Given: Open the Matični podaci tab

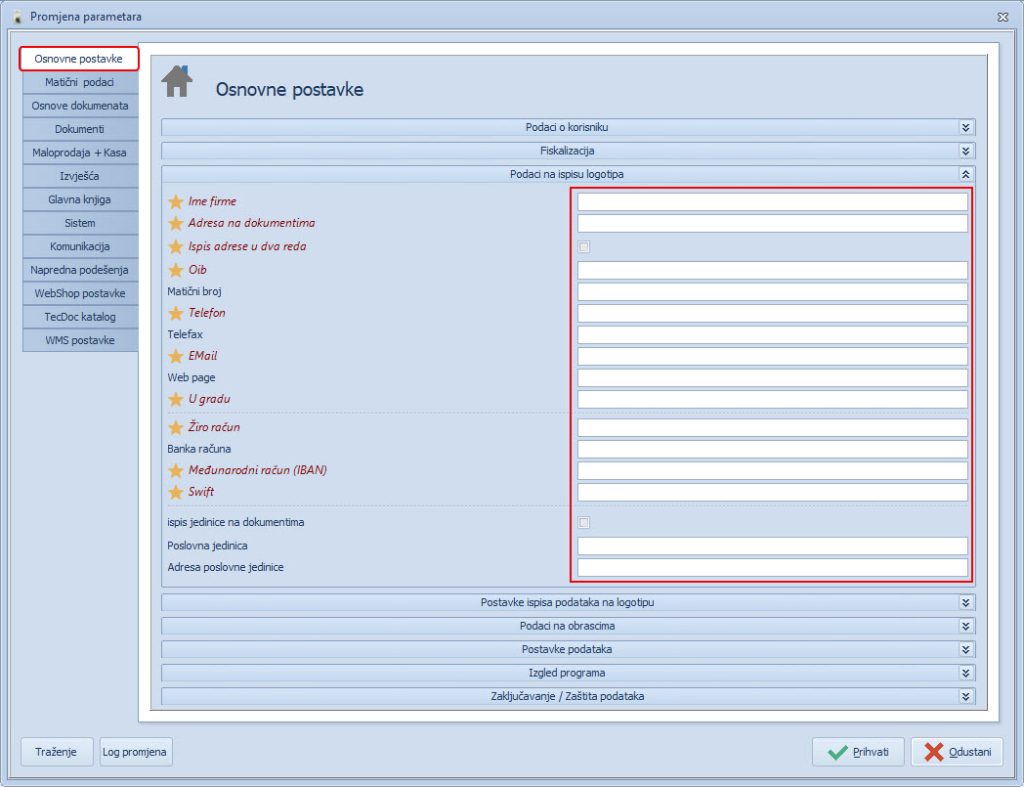Looking at the screenshot, I should (79, 82).
